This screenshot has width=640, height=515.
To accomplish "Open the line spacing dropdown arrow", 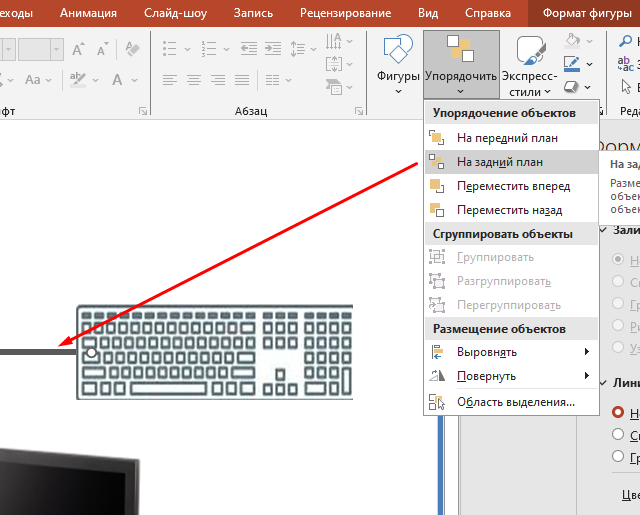I will coord(313,49).
